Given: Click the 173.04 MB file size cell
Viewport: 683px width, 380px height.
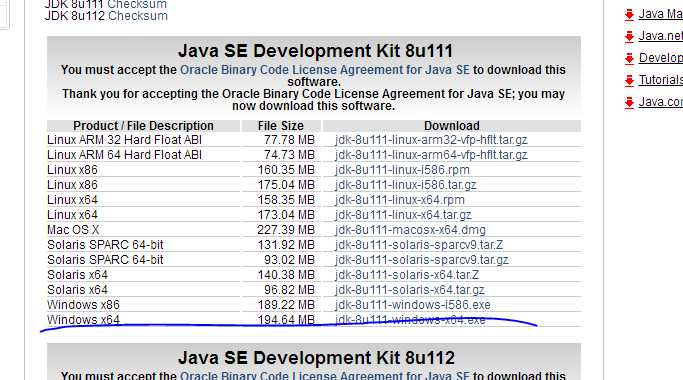Looking at the screenshot, I should pos(286,215).
